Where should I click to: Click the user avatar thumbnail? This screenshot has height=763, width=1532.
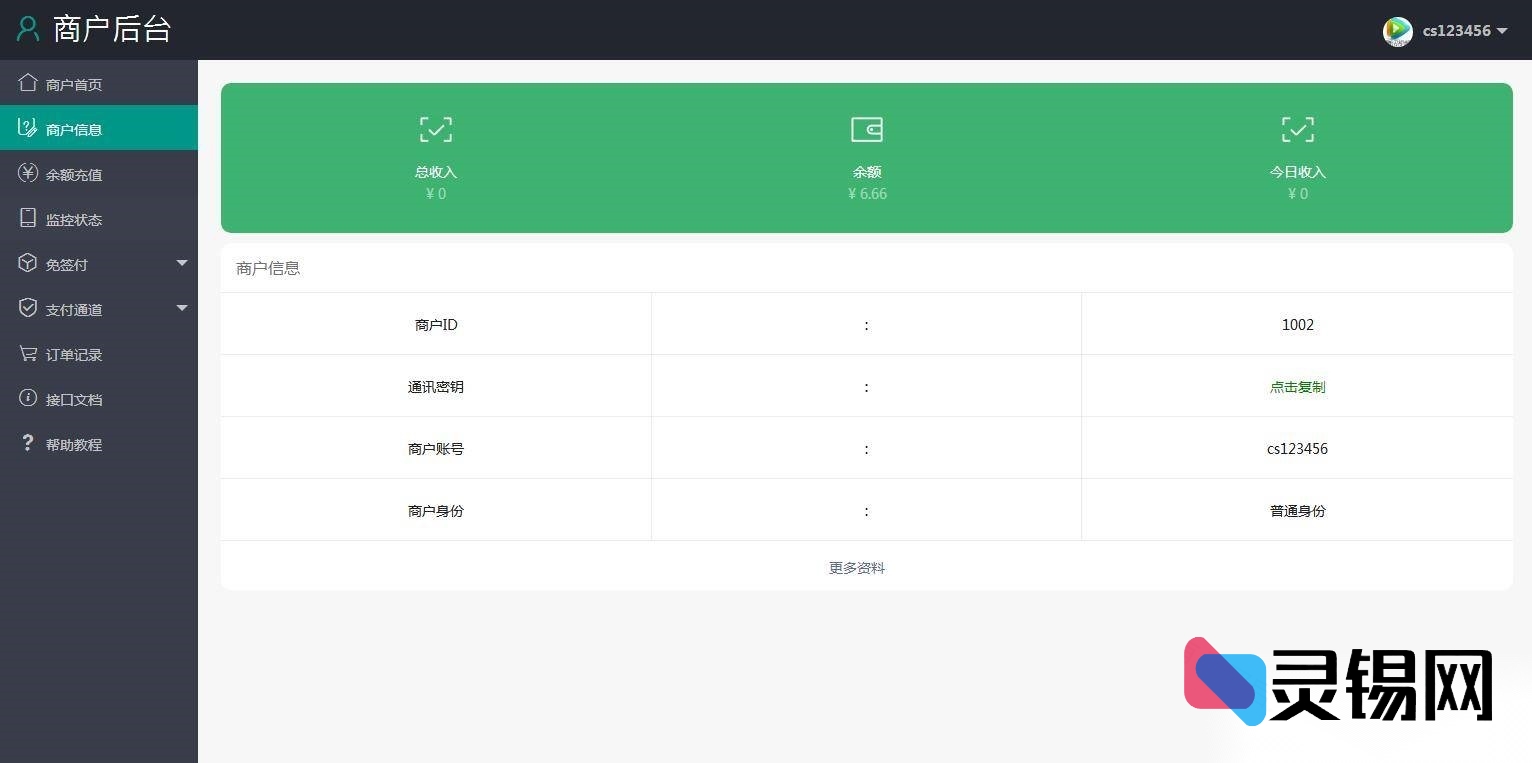(x=1397, y=31)
